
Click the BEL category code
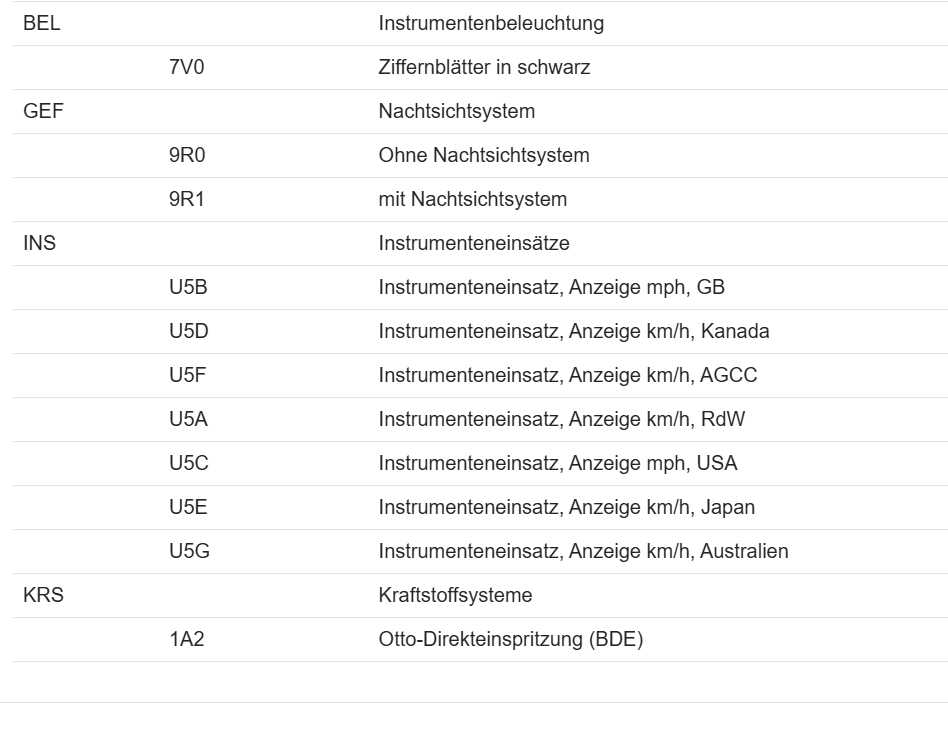pyautogui.click(x=42, y=24)
